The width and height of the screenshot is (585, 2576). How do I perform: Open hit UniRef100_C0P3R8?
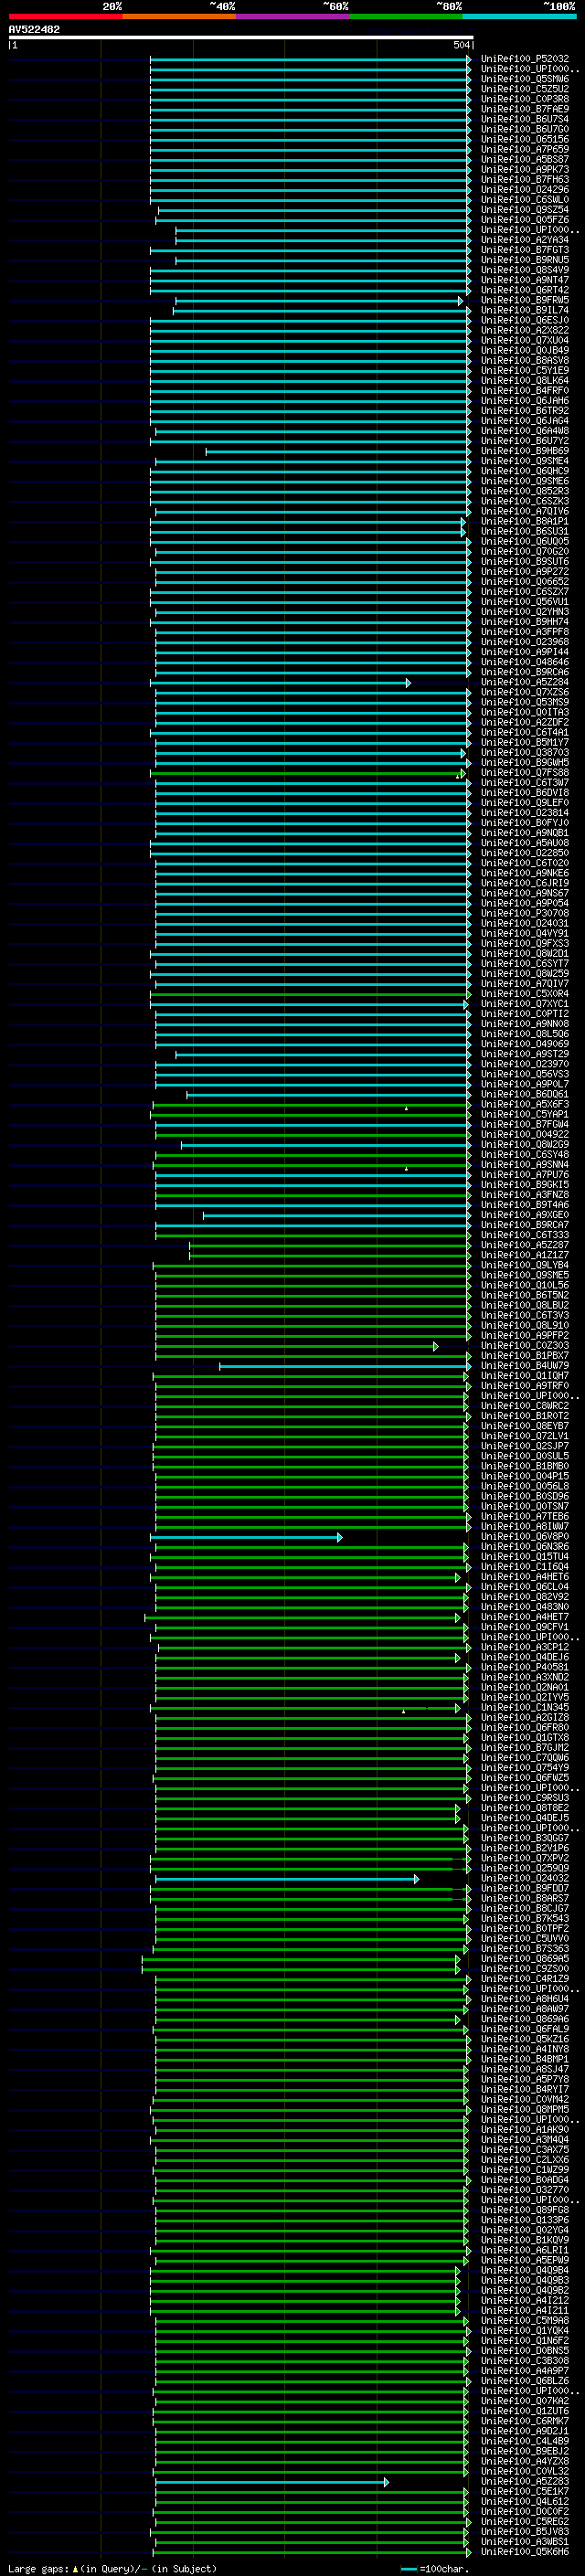click(x=525, y=99)
